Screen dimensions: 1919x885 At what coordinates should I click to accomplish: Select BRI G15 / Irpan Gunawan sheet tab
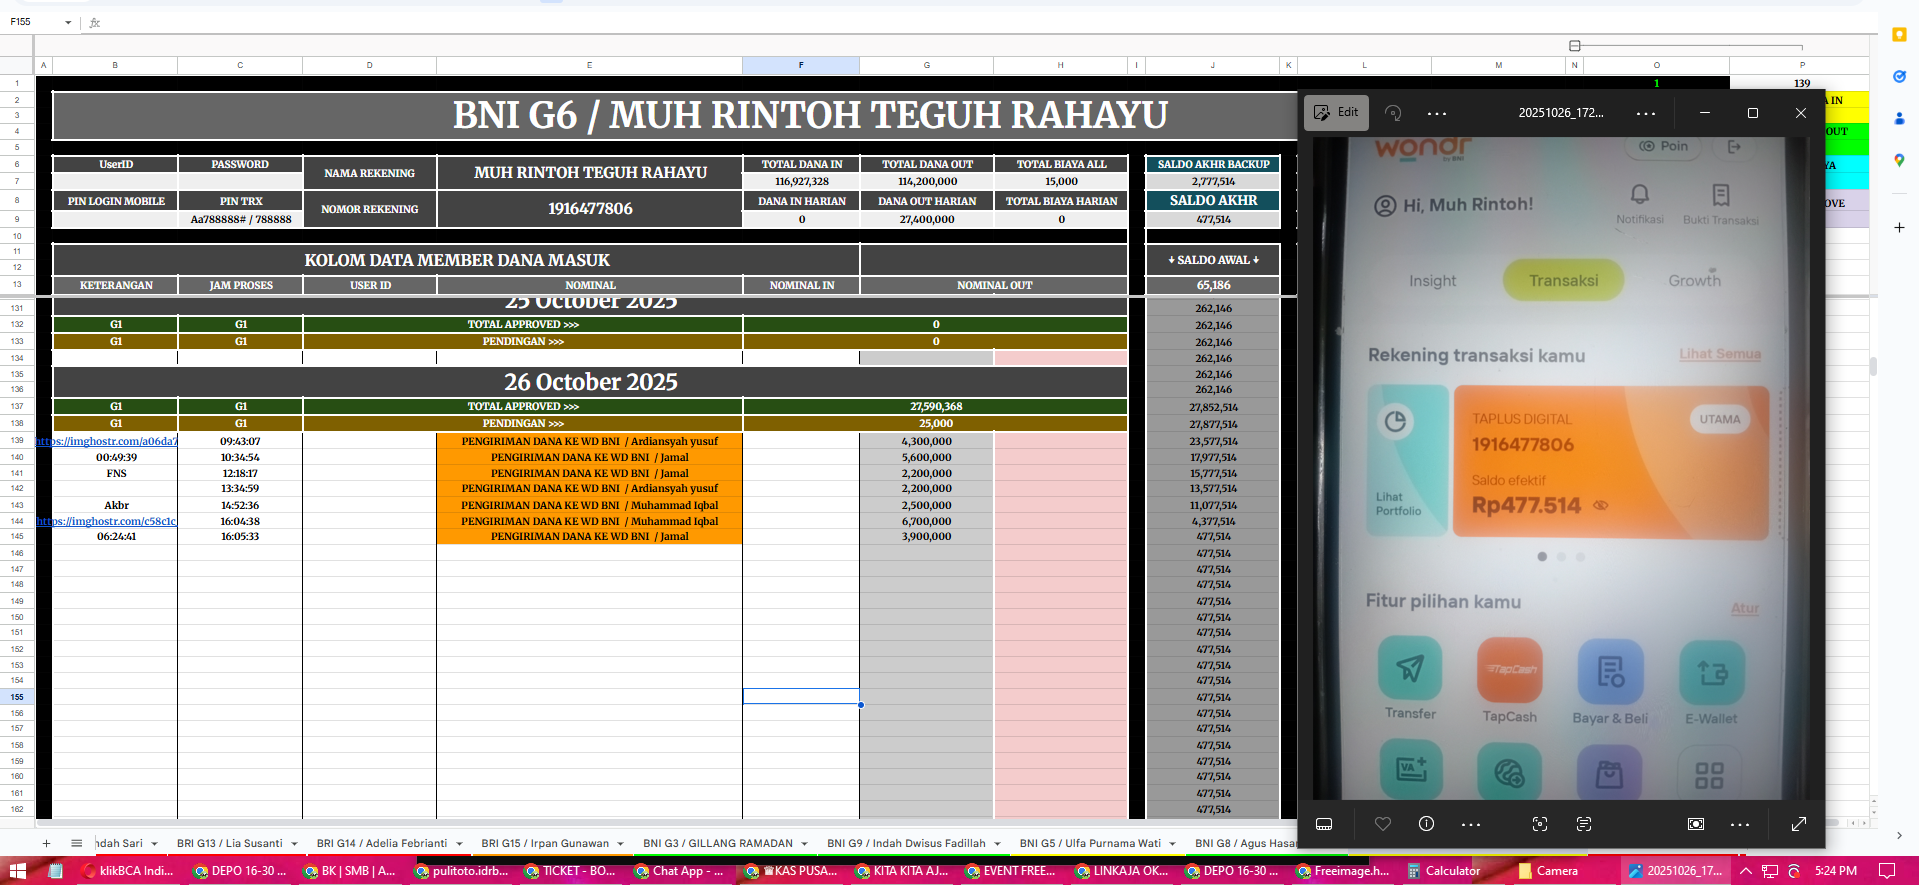(545, 843)
